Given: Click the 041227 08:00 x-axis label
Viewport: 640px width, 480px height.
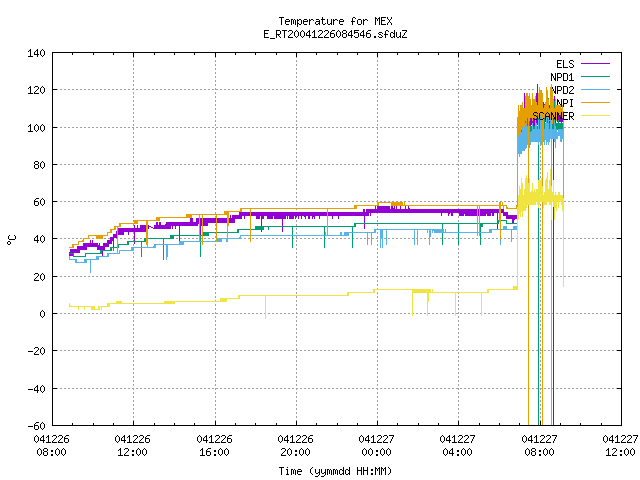Looking at the screenshot, I should 539,446.
